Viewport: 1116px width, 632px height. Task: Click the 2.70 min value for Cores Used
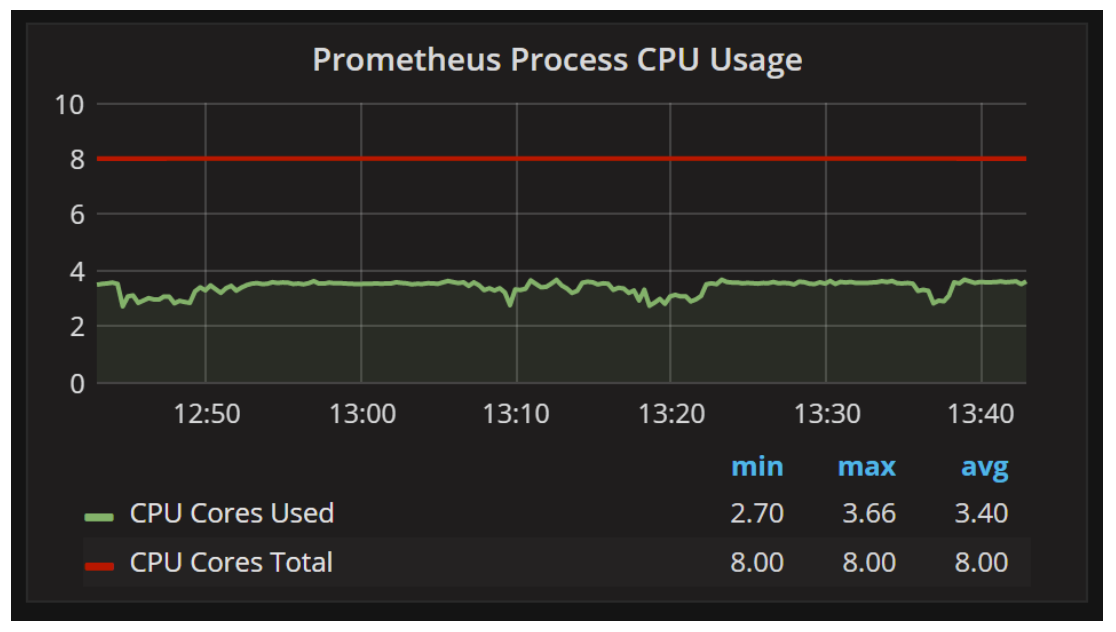[x=757, y=514]
